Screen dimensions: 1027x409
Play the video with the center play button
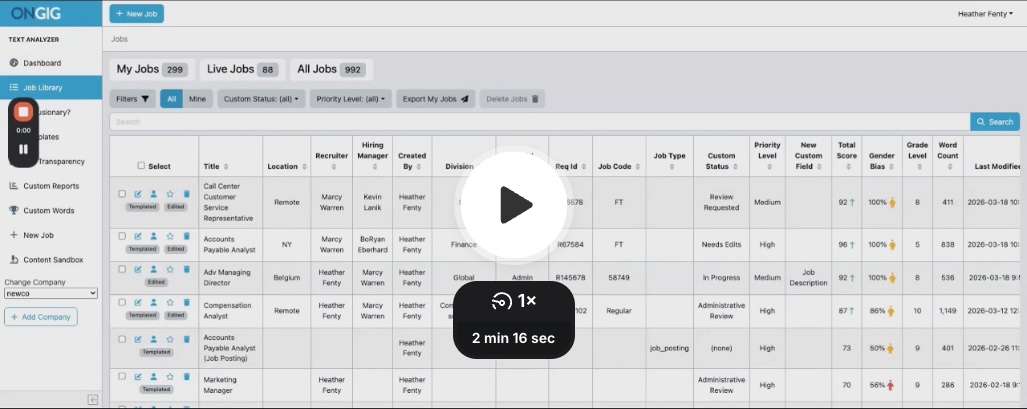pyautogui.click(x=515, y=205)
